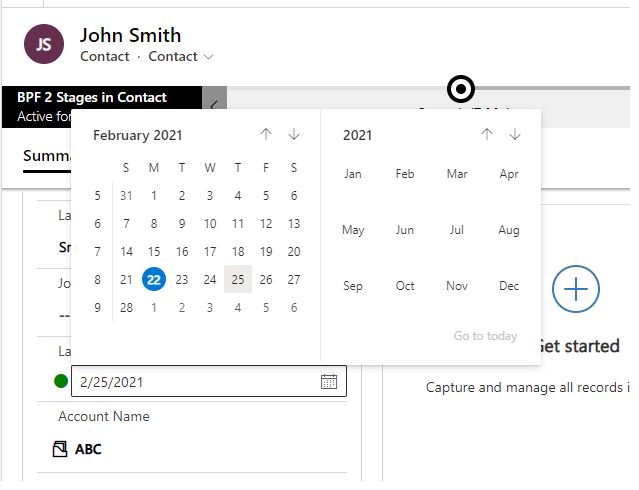Select today's date 22 highlighted blue

(154, 280)
